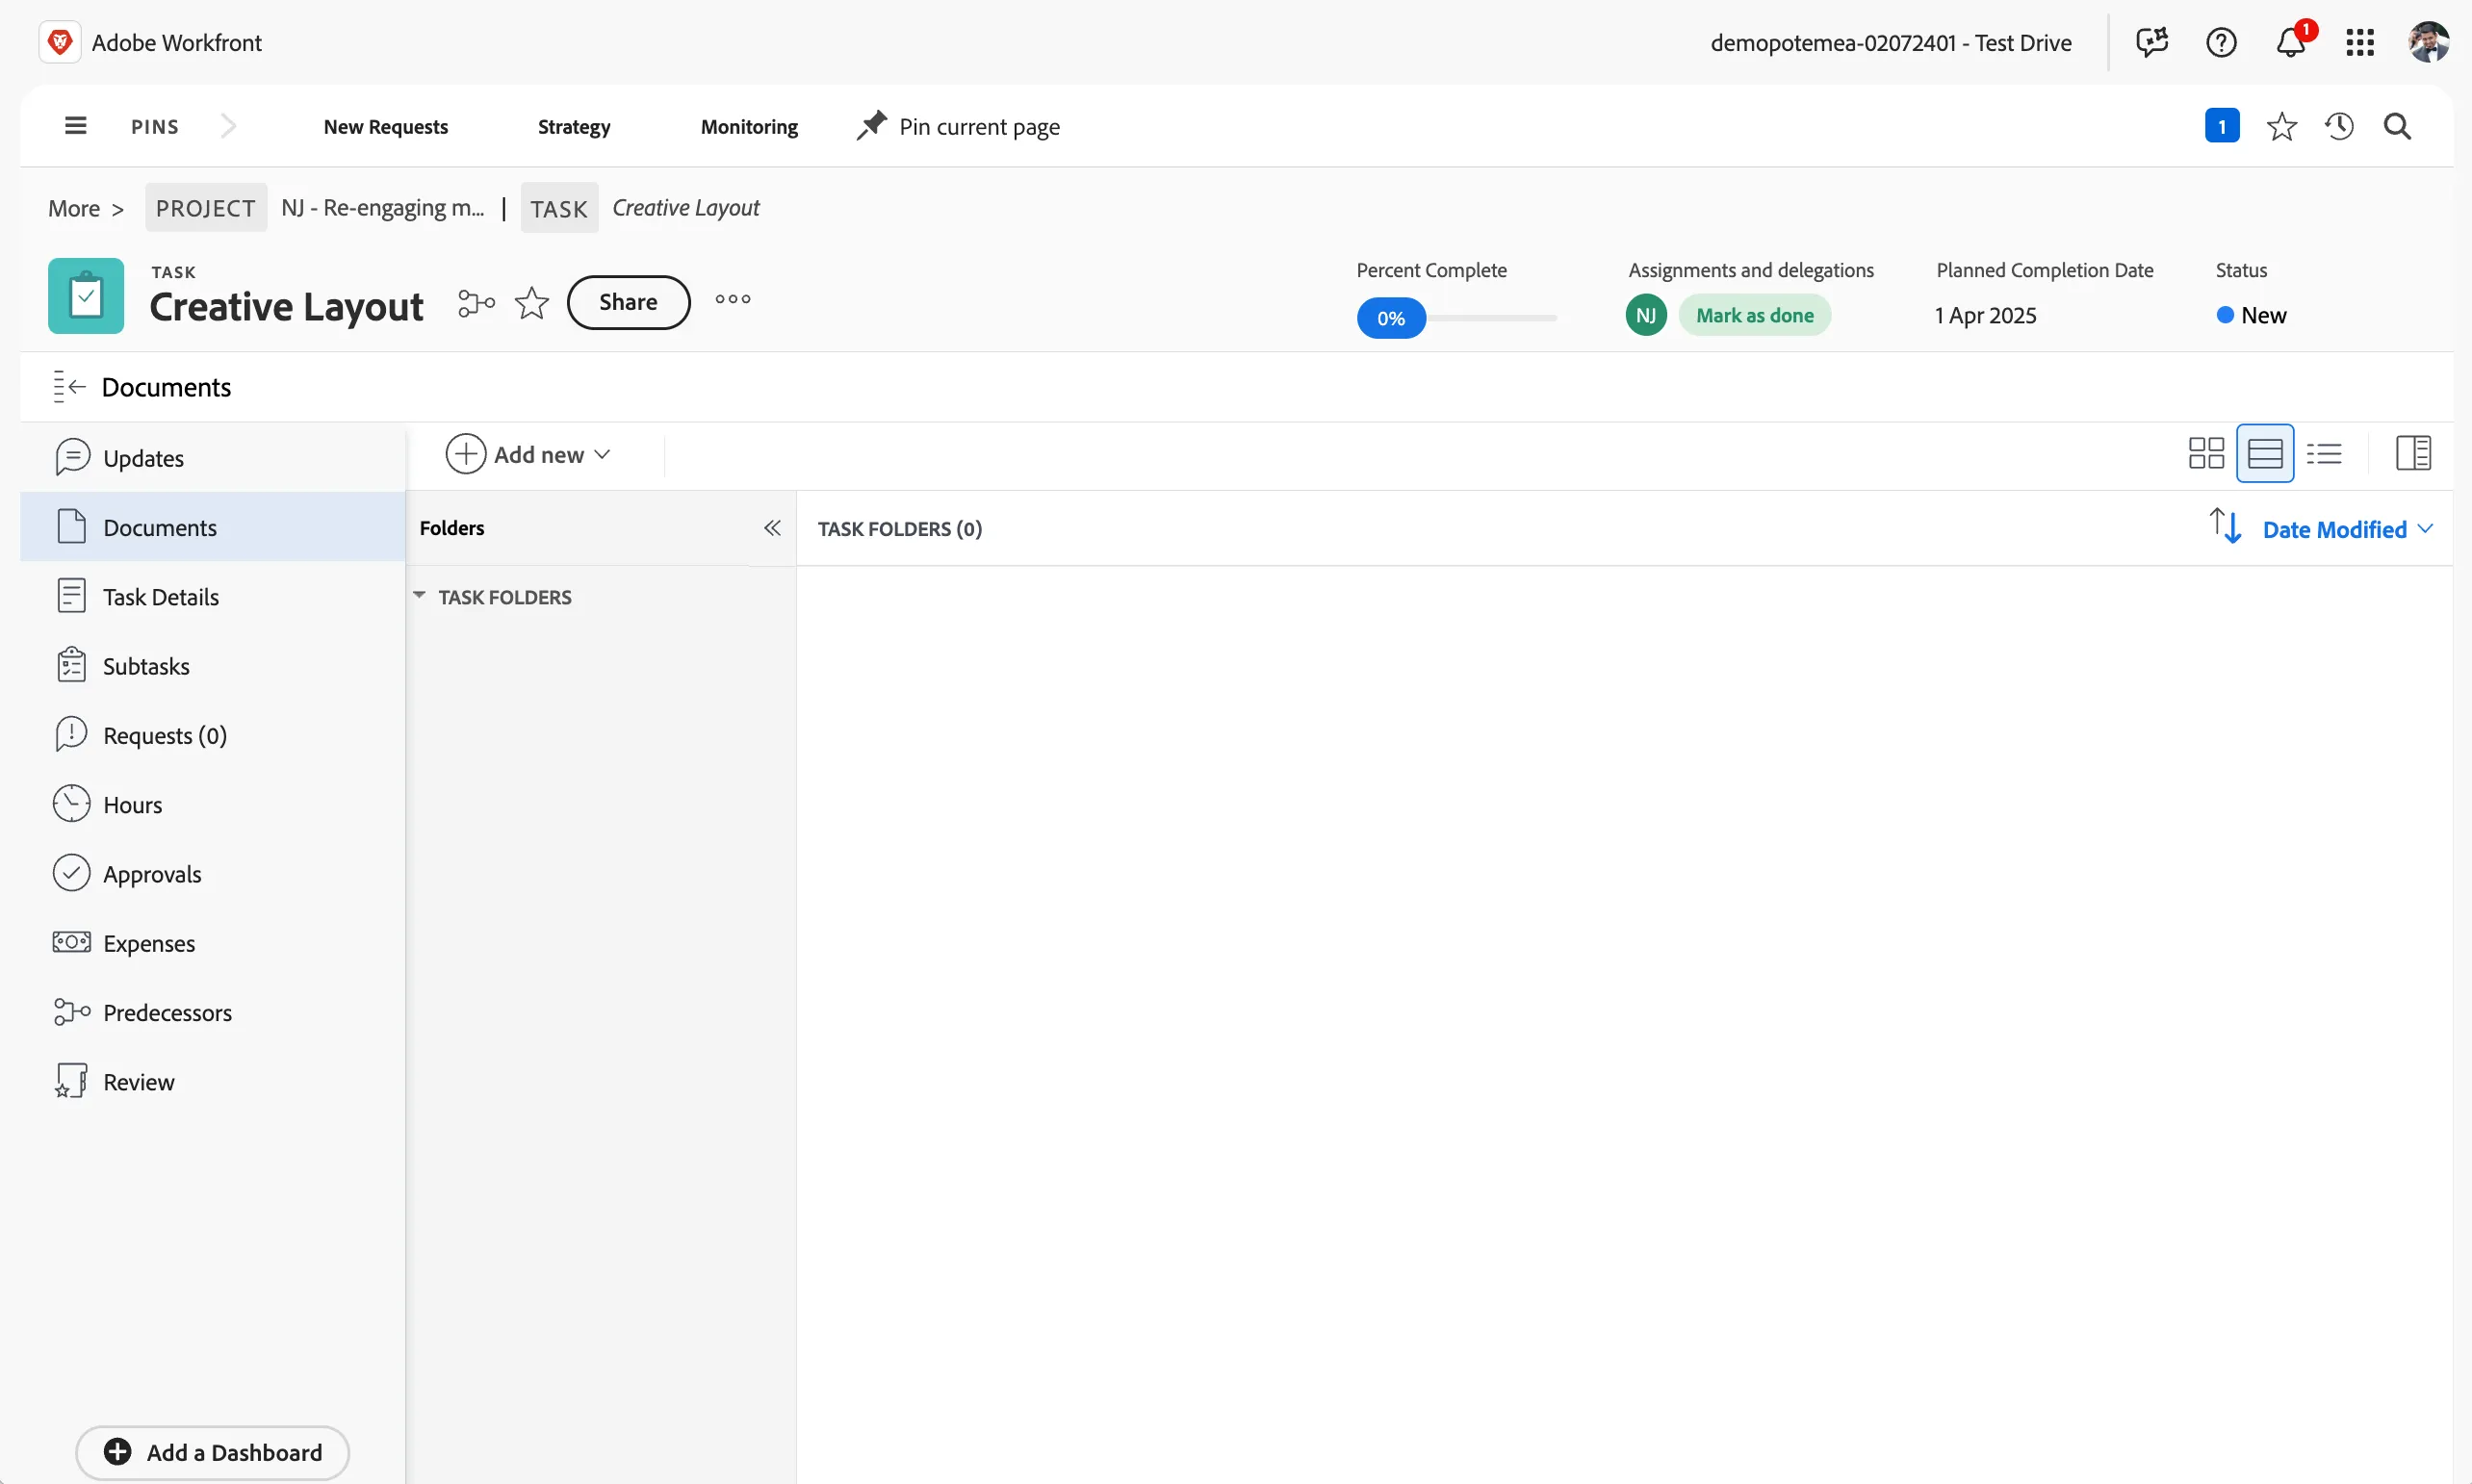Expand the PINS chevron
Image resolution: width=2472 pixels, height=1484 pixels.
pyautogui.click(x=228, y=126)
